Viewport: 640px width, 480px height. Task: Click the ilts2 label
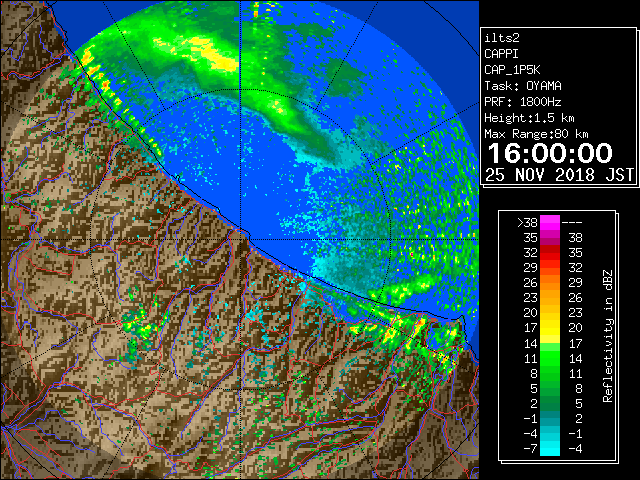click(502, 38)
